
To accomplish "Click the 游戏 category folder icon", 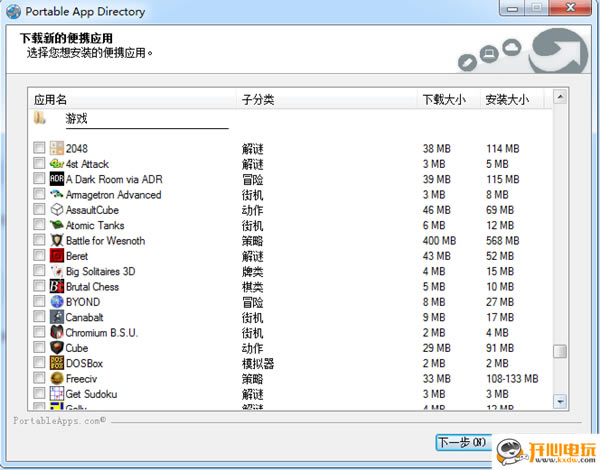I will [x=40, y=118].
